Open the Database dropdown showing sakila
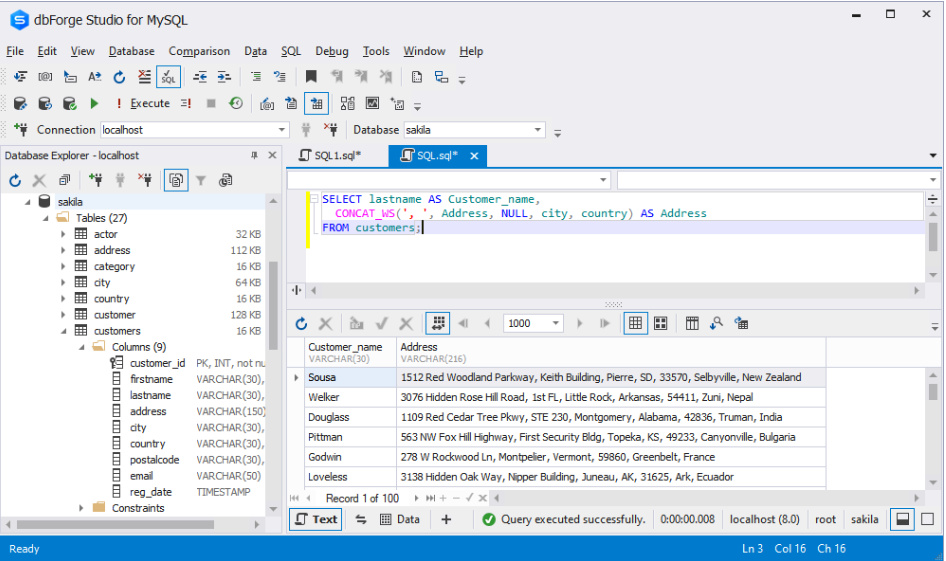The width and height of the screenshot is (946, 561). (538, 130)
